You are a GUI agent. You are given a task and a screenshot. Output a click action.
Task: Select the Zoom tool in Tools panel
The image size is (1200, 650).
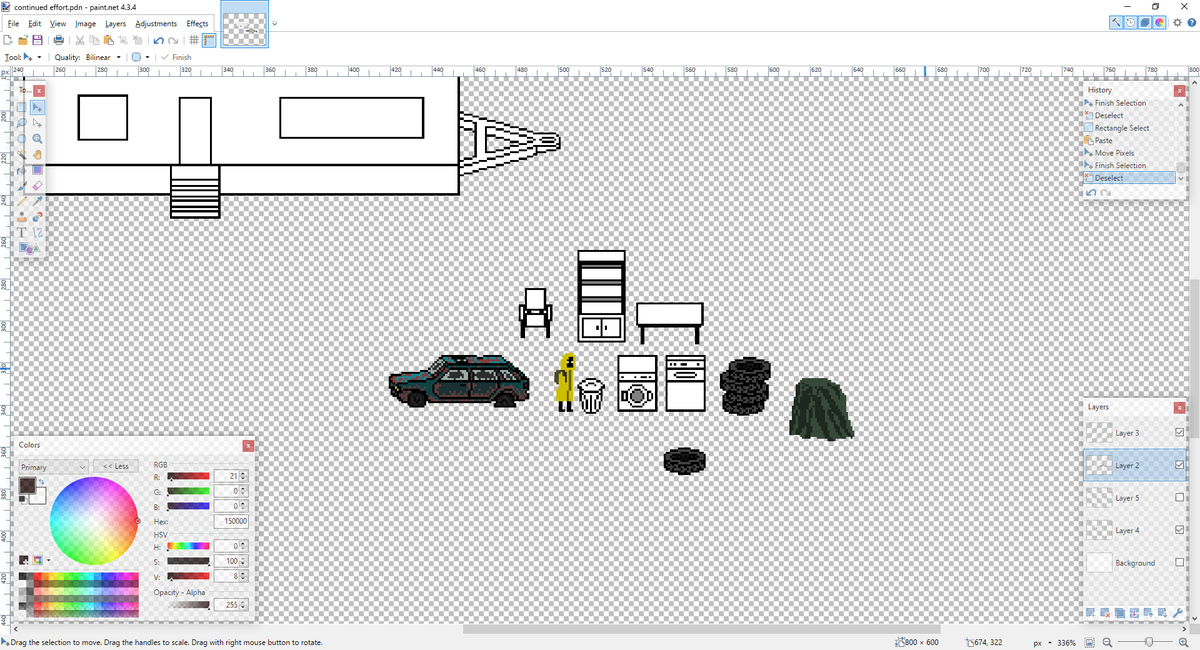37,139
